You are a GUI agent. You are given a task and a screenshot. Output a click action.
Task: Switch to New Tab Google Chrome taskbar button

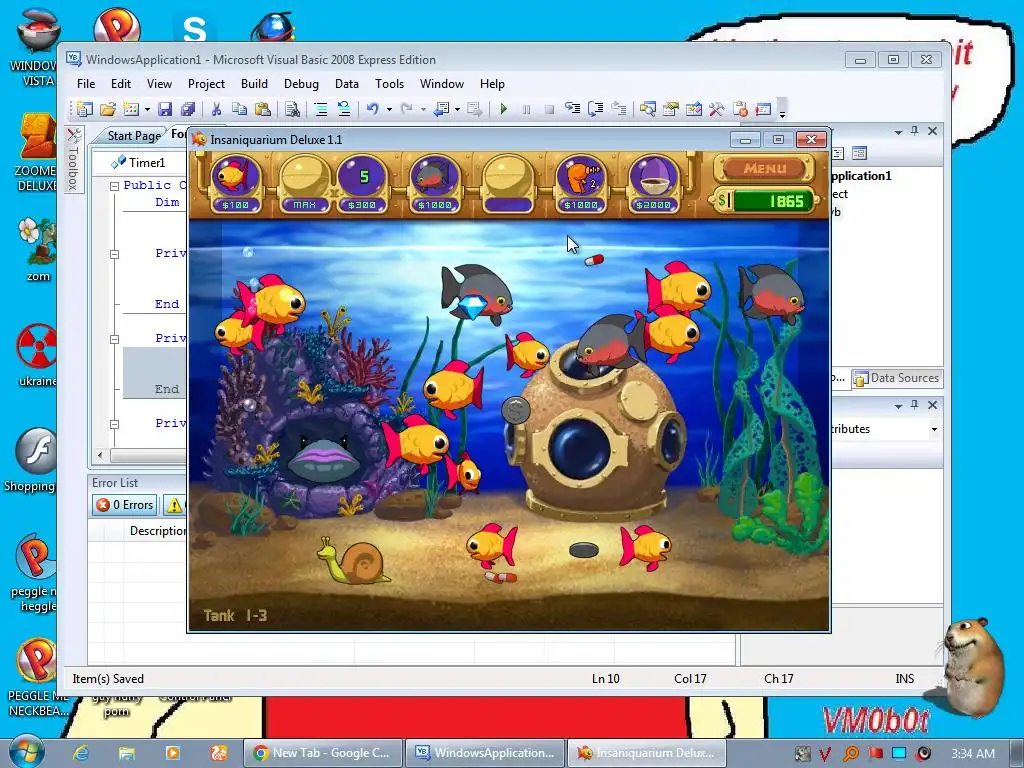pos(322,752)
